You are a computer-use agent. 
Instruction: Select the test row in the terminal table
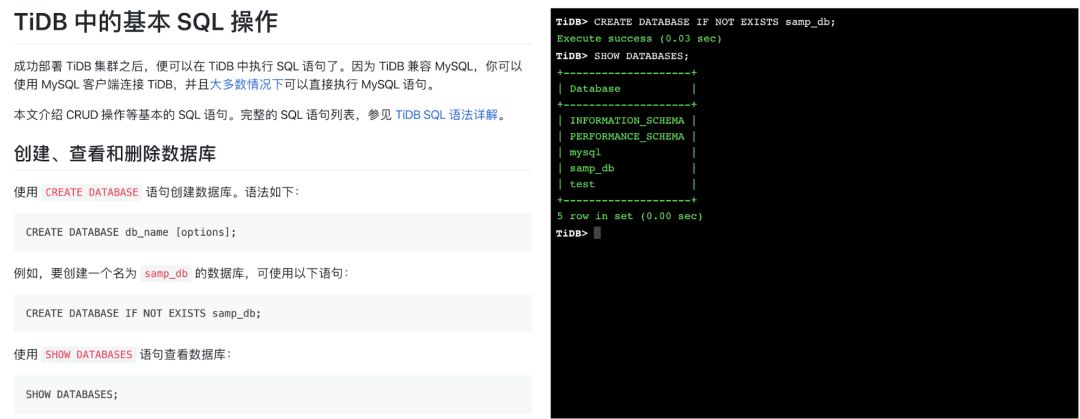click(627, 184)
